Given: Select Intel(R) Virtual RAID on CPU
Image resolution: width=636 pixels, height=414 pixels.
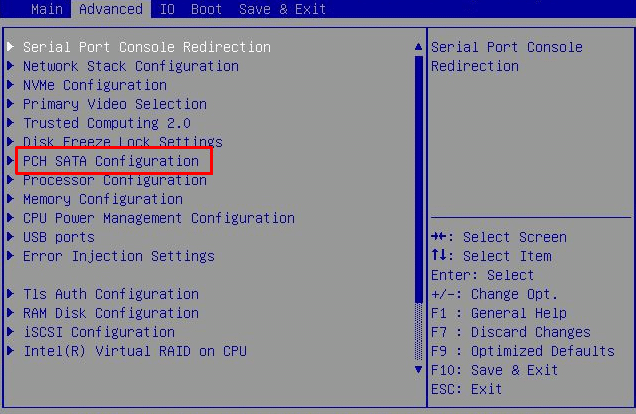Looking at the screenshot, I should coord(134,351).
